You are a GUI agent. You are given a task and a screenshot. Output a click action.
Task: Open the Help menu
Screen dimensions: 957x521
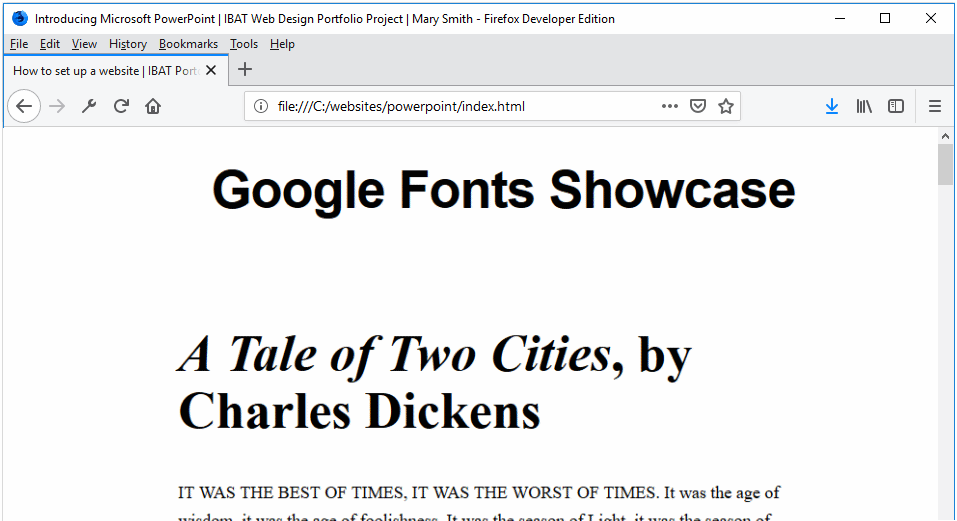tap(282, 44)
